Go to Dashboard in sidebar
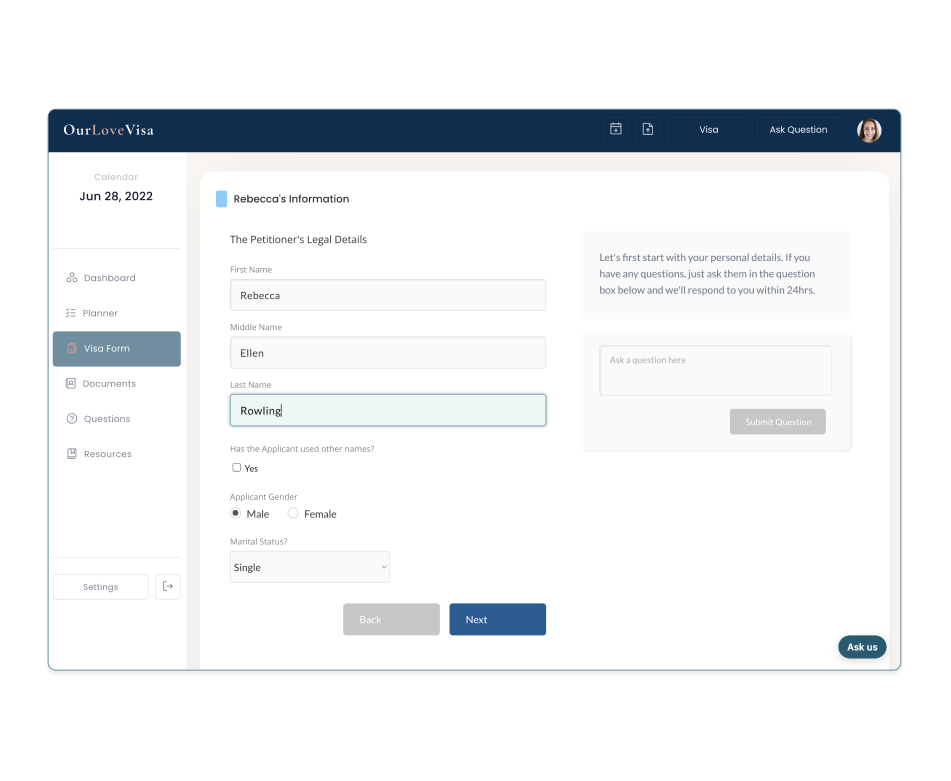Viewport: 951px width, 781px height. (116, 278)
